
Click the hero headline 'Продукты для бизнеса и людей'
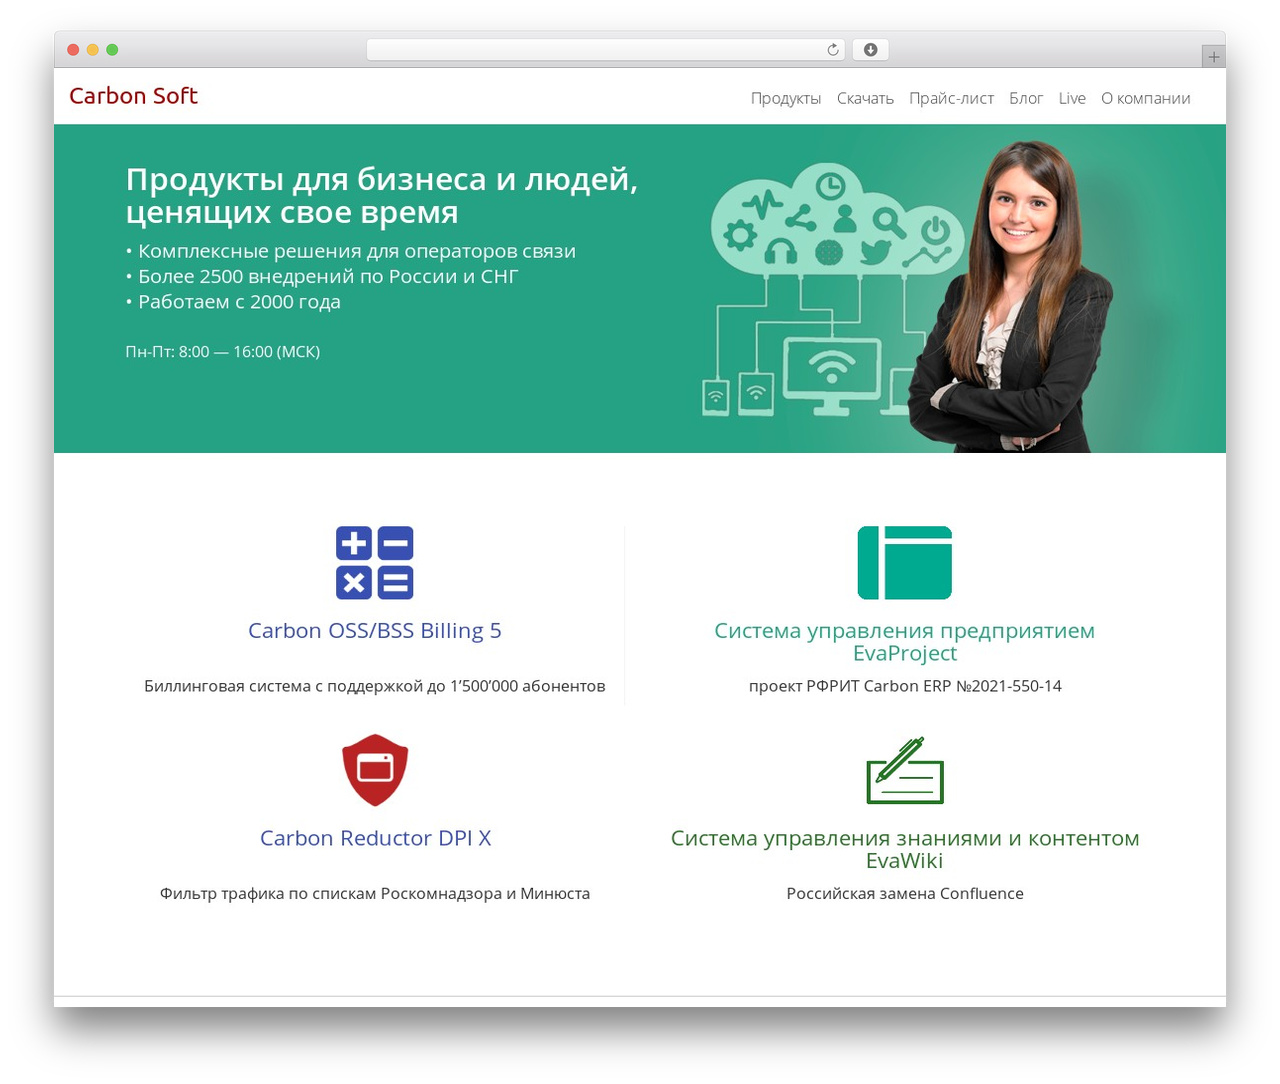[x=382, y=195]
